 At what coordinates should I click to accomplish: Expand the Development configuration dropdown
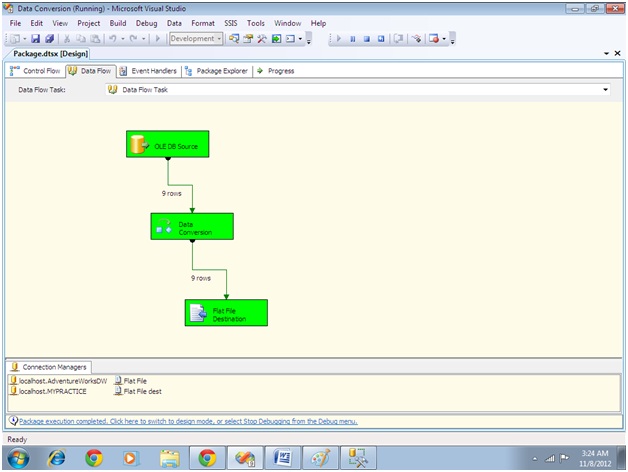219,39
